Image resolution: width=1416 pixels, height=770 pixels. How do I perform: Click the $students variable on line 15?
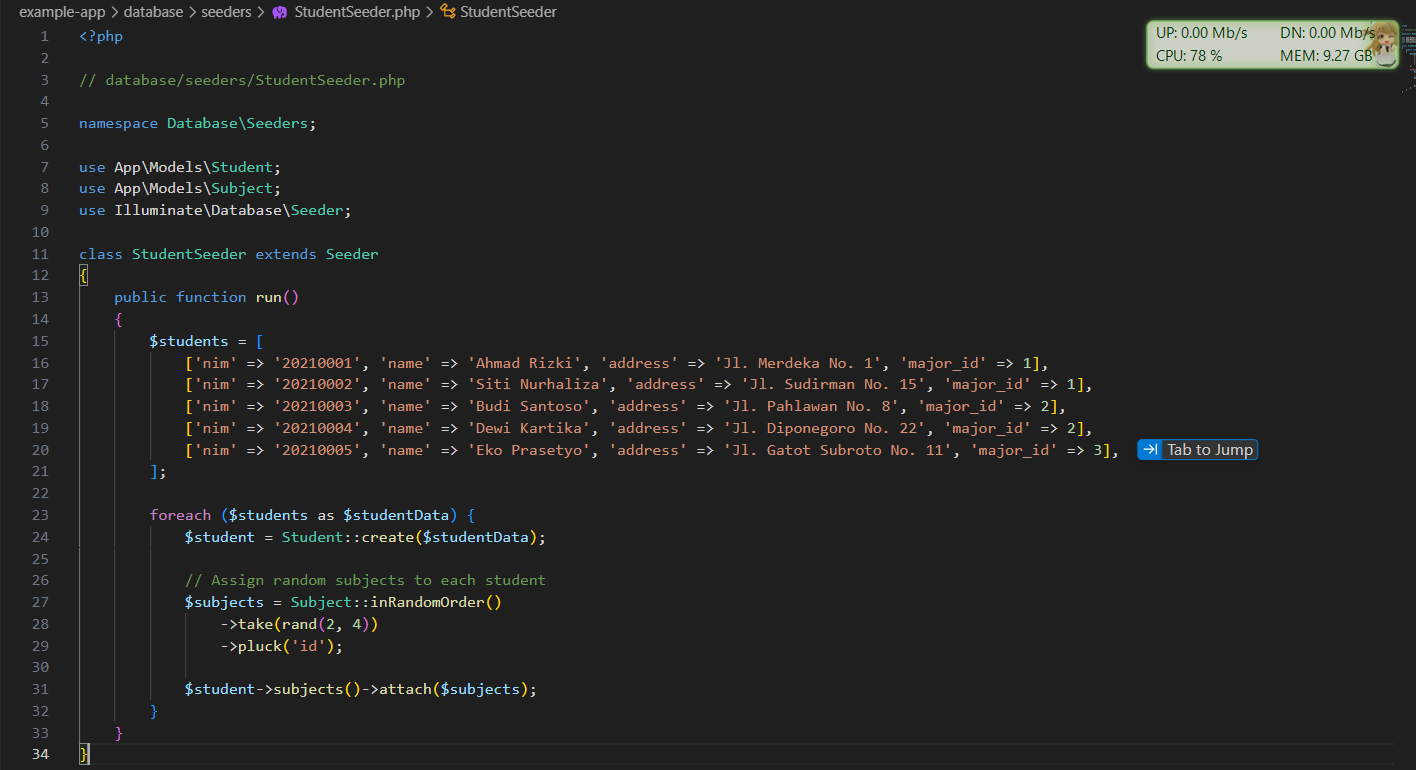click(x=189, y=341)
